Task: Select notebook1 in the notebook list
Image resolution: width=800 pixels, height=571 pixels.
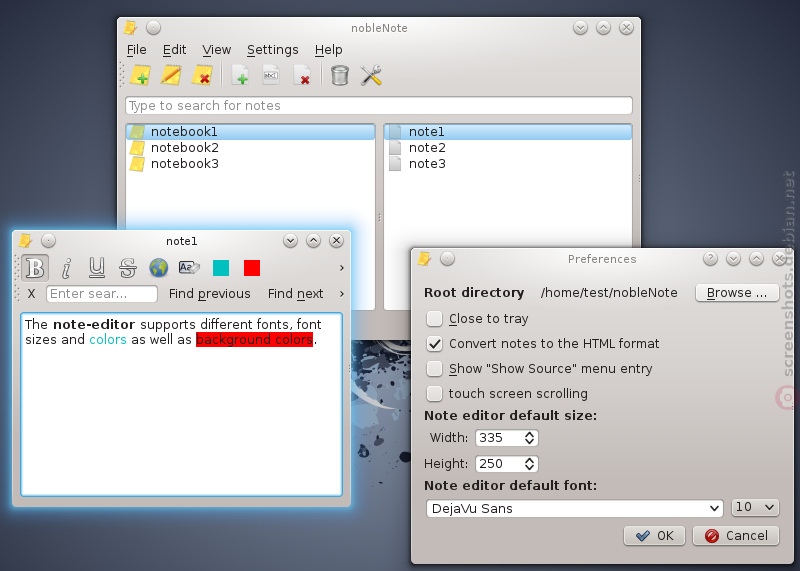Action: click(x=251, y=132)
